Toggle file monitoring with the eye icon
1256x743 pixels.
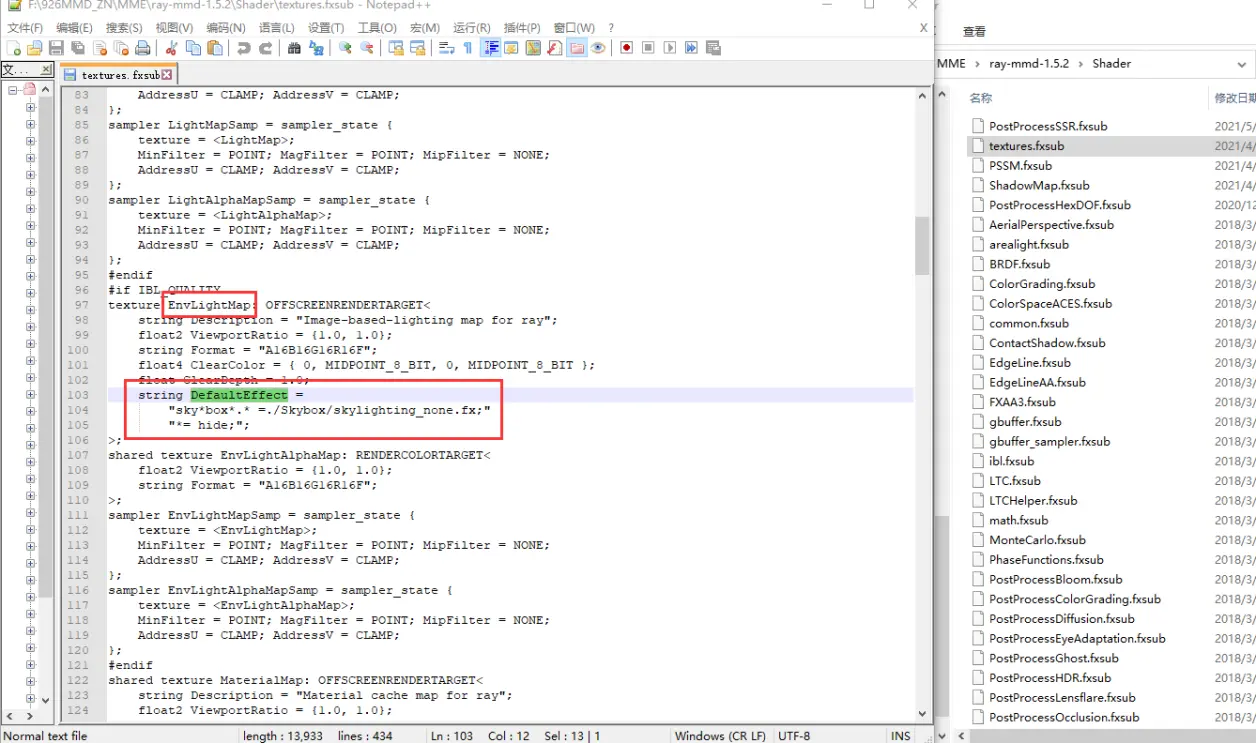pyautogui.click(x=597, y=48)
